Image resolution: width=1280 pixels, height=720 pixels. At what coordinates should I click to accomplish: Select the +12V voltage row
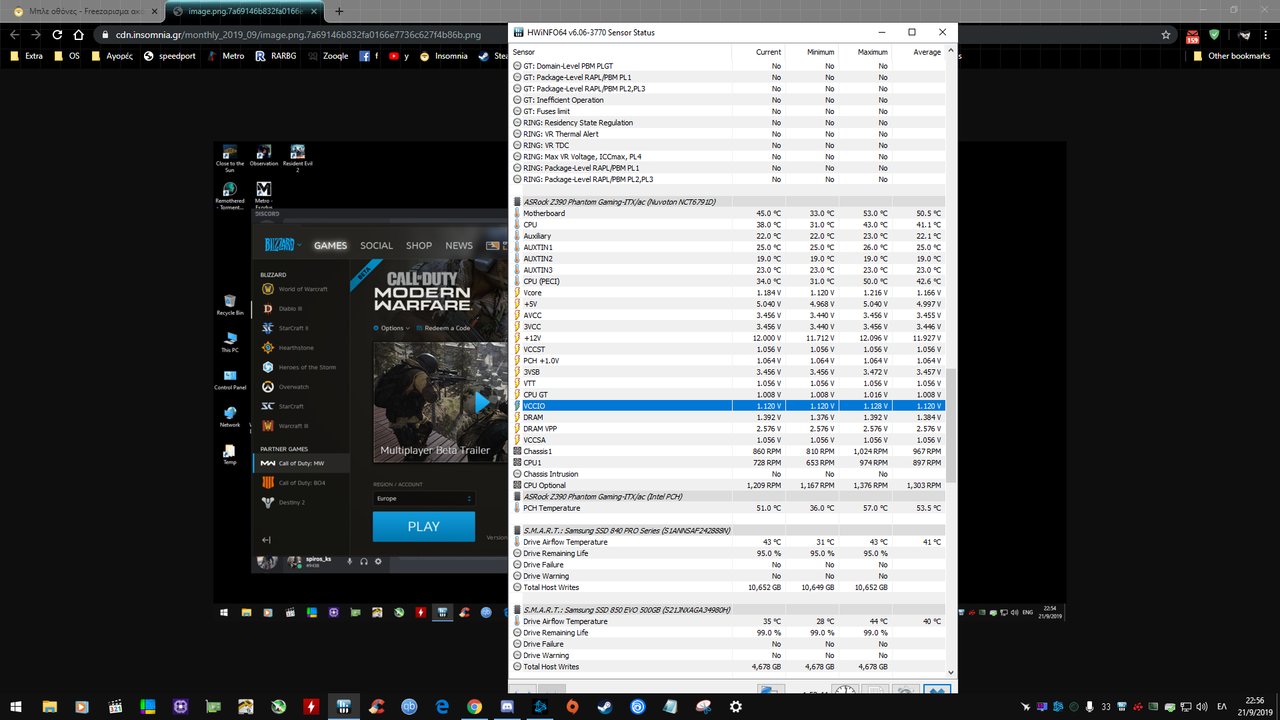tap(730, 338)
